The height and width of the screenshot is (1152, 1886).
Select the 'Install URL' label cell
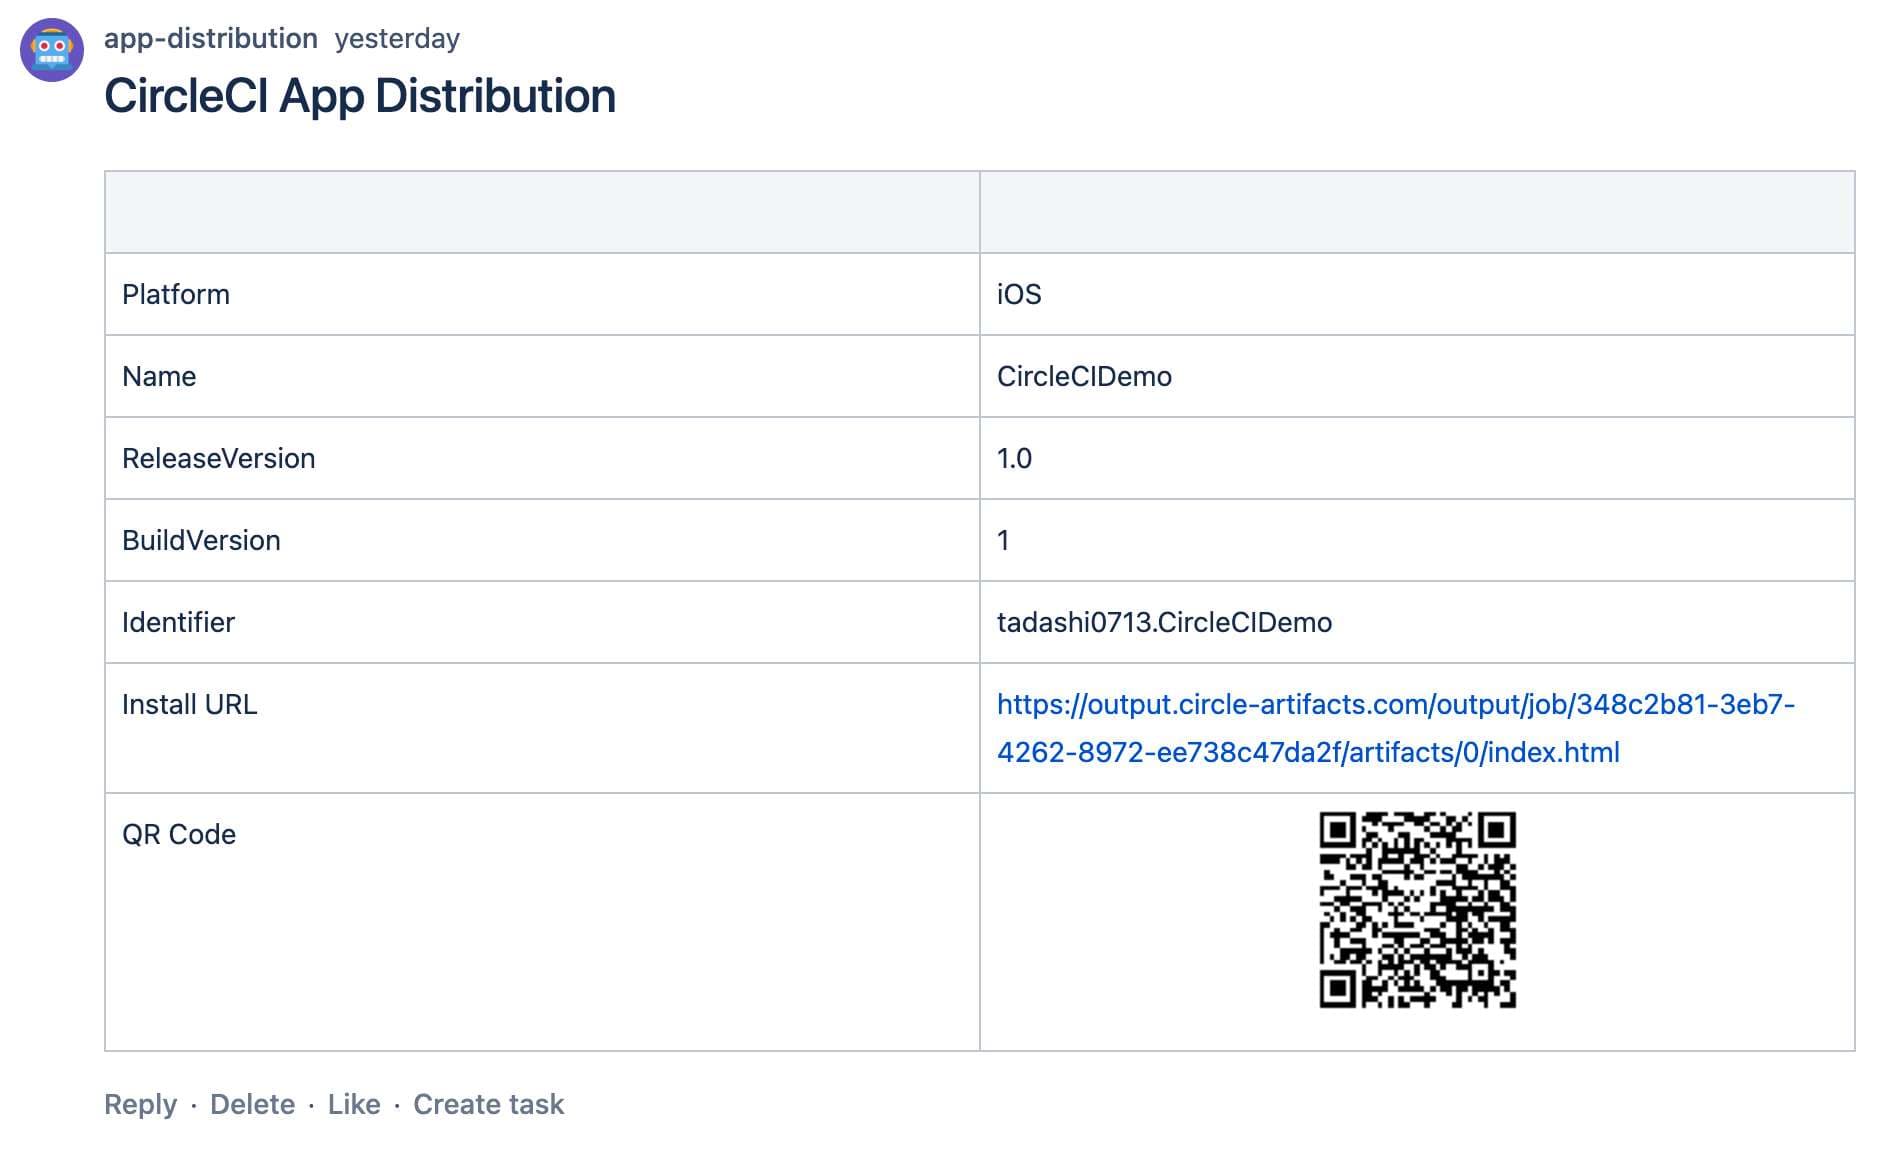(542, 728)
